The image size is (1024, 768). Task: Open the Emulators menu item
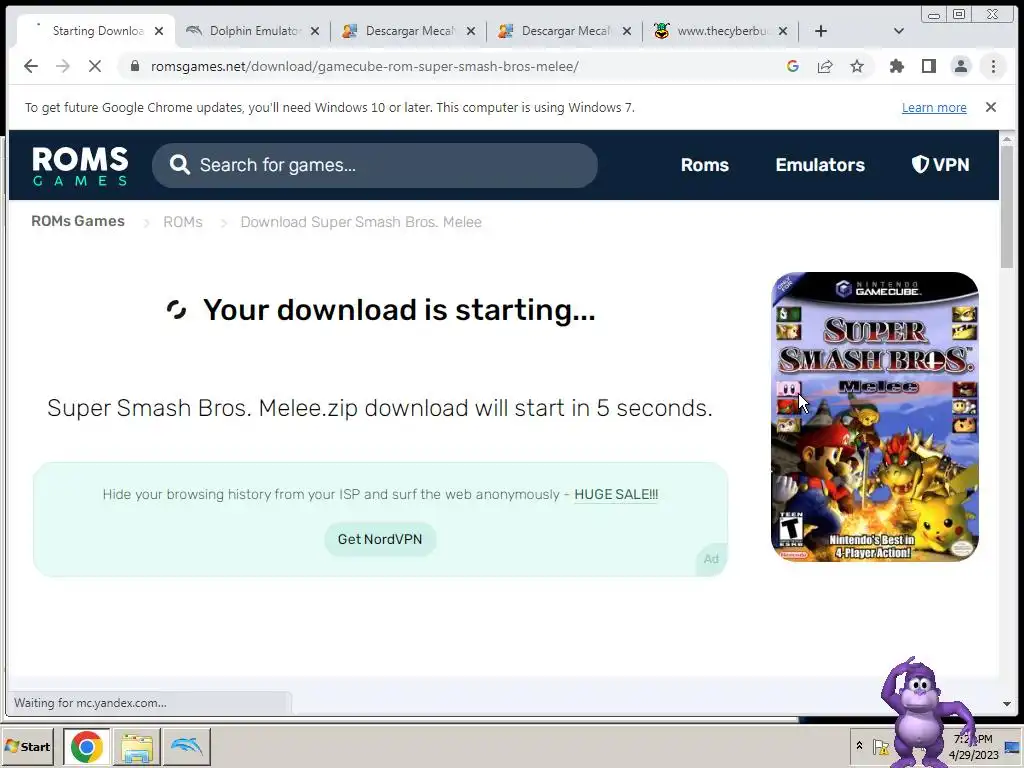pyautogui.click(x=820, y=165)
